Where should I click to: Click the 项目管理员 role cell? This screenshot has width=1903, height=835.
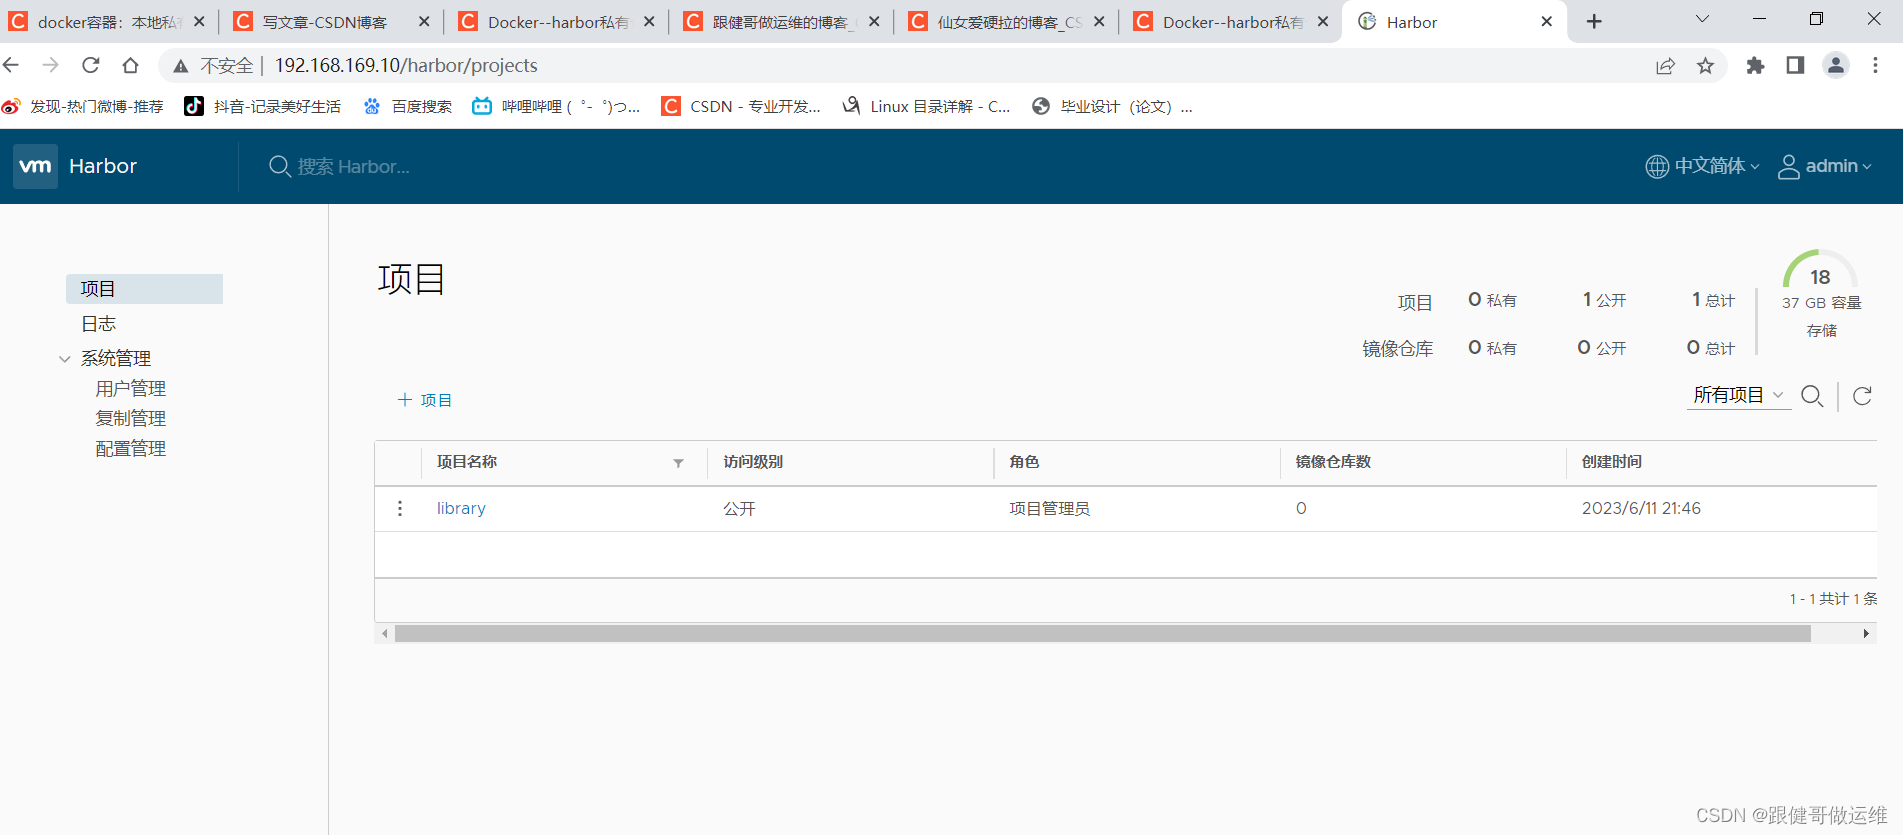click(x=1049, y=509)
